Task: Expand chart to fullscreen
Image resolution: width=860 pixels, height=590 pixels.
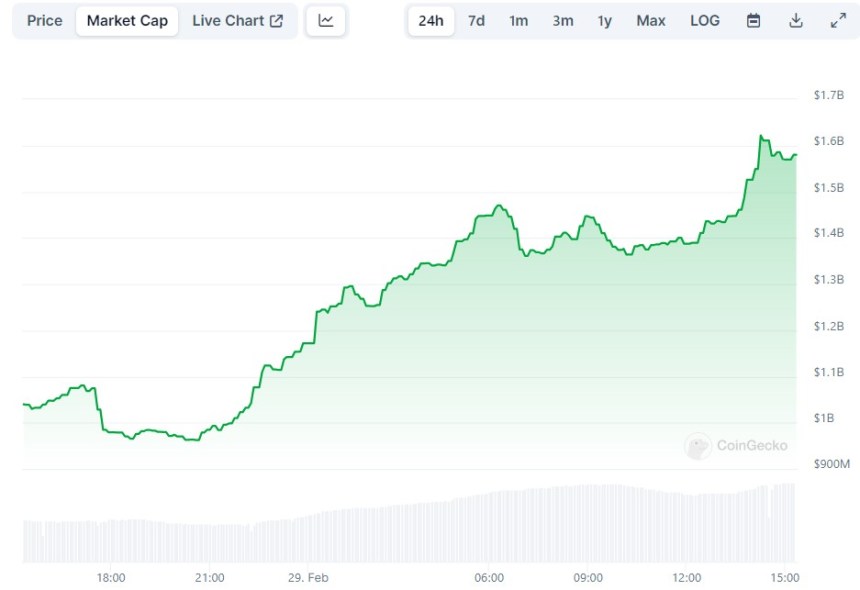Action: click(x=838, y=21)
